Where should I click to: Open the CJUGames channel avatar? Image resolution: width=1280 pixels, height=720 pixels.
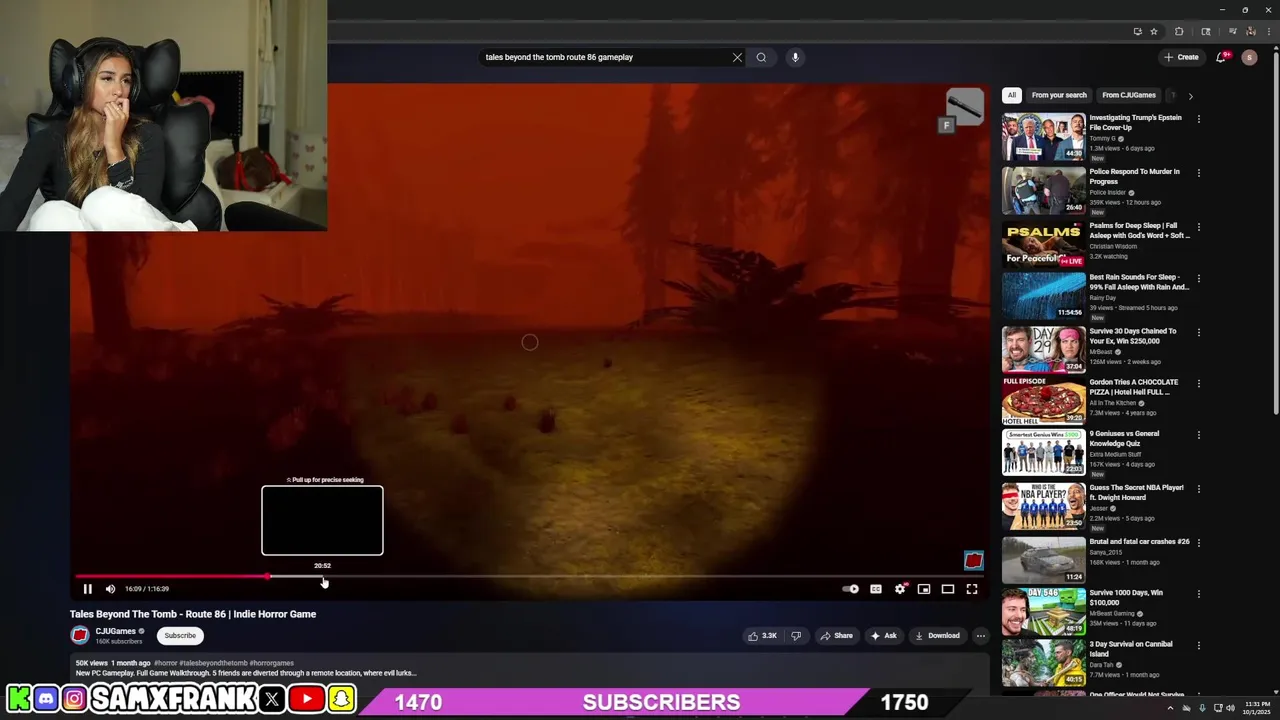pyautogui.click(x=80, y=635)
